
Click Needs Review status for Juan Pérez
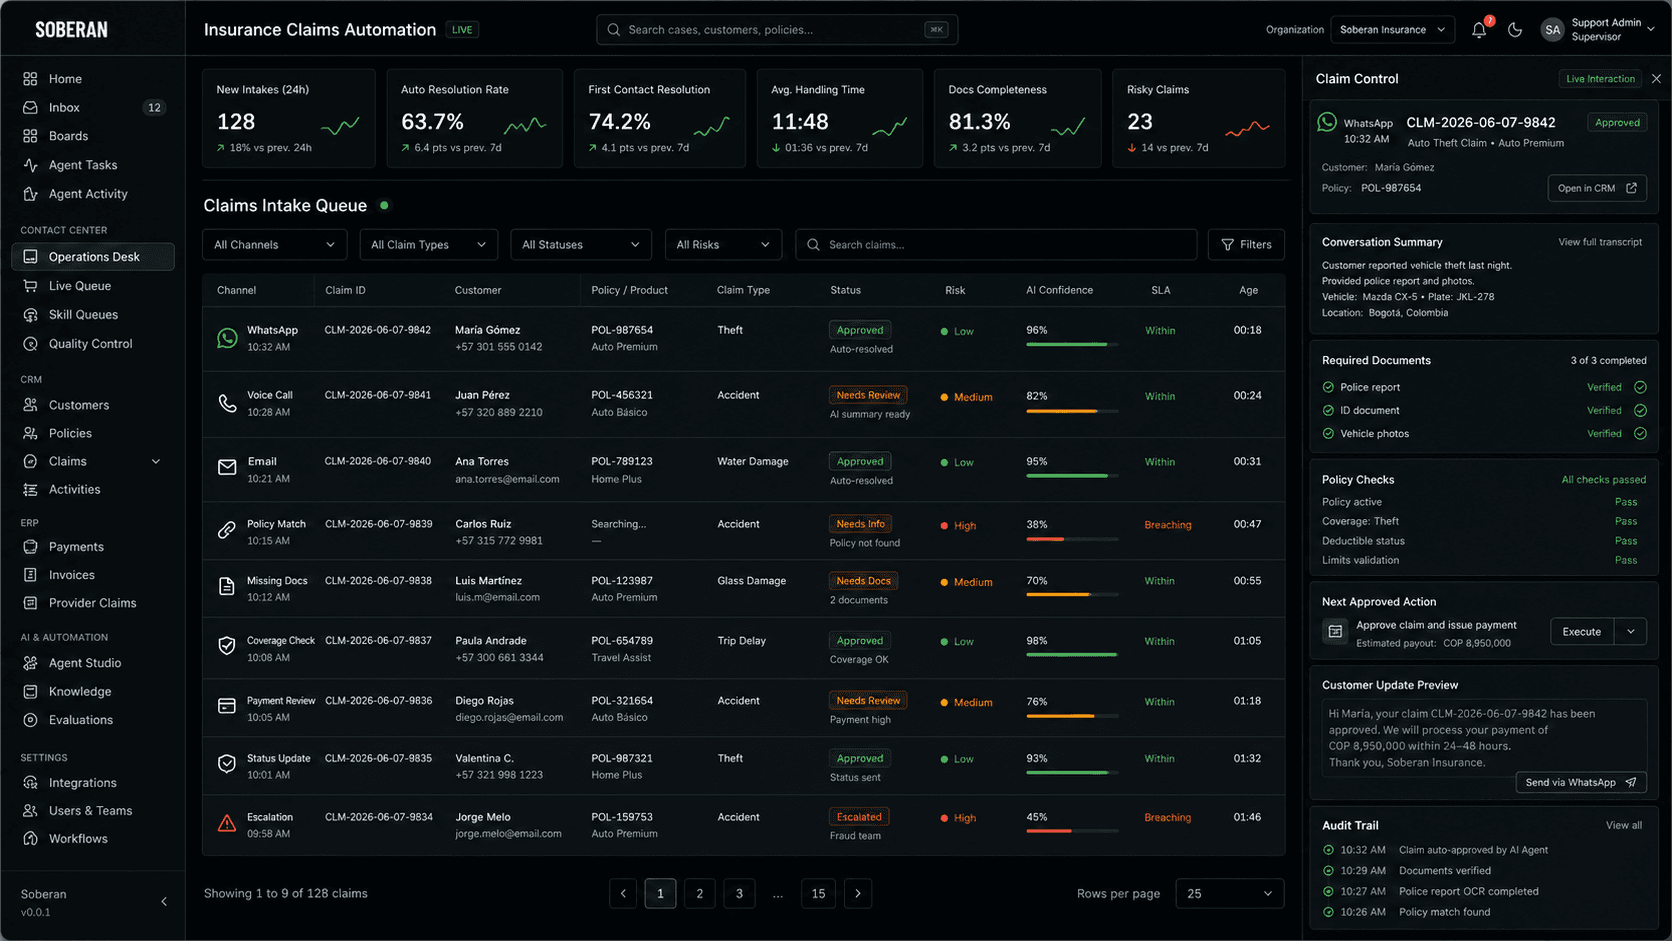point(868,395)
